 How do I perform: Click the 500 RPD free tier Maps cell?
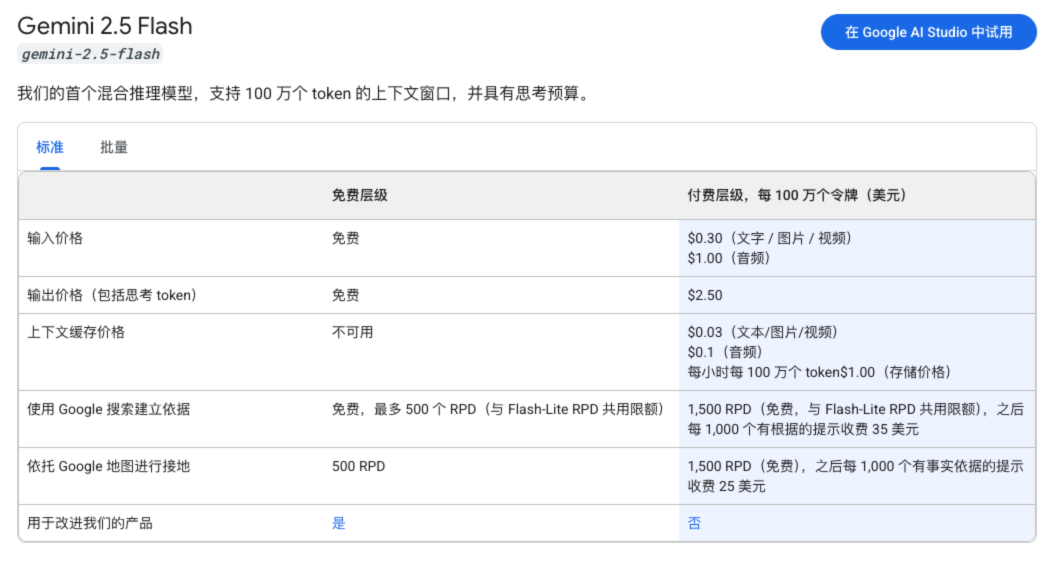point(358,466)
